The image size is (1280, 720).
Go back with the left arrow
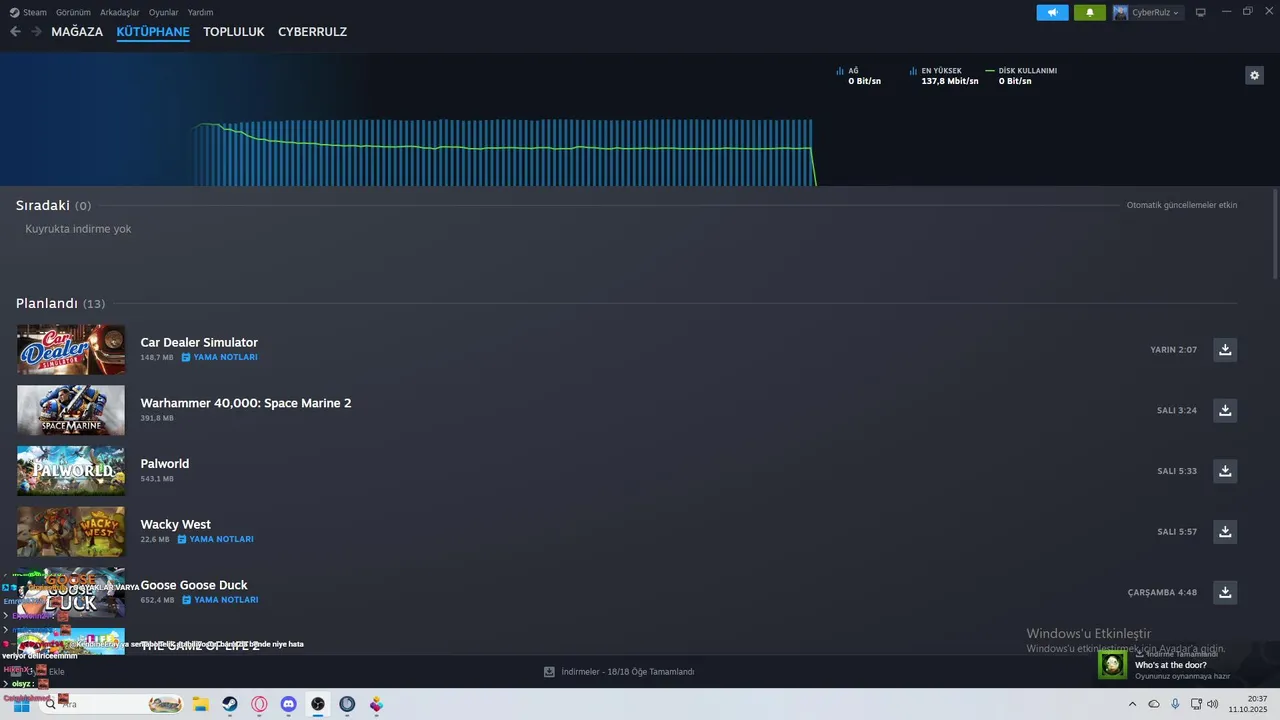15,31
